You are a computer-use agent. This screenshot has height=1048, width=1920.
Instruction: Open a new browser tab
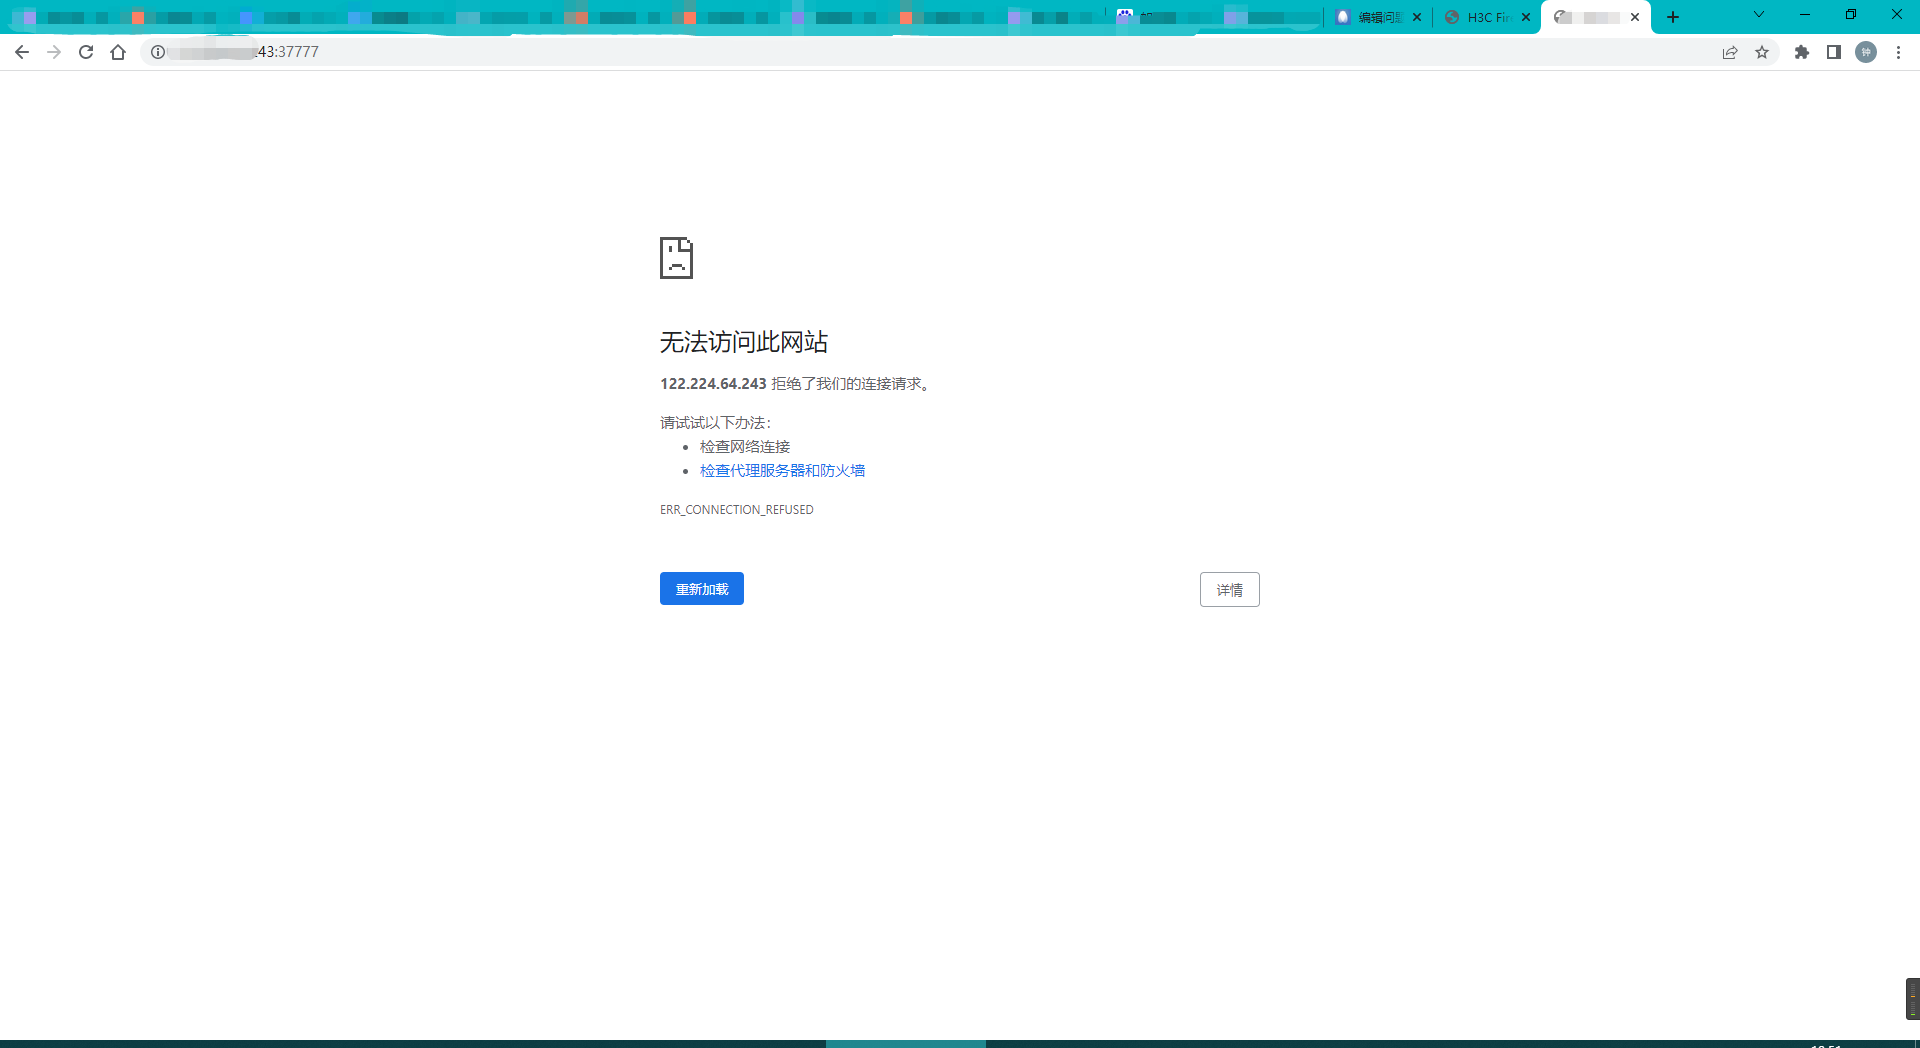tap(1673, 17)
